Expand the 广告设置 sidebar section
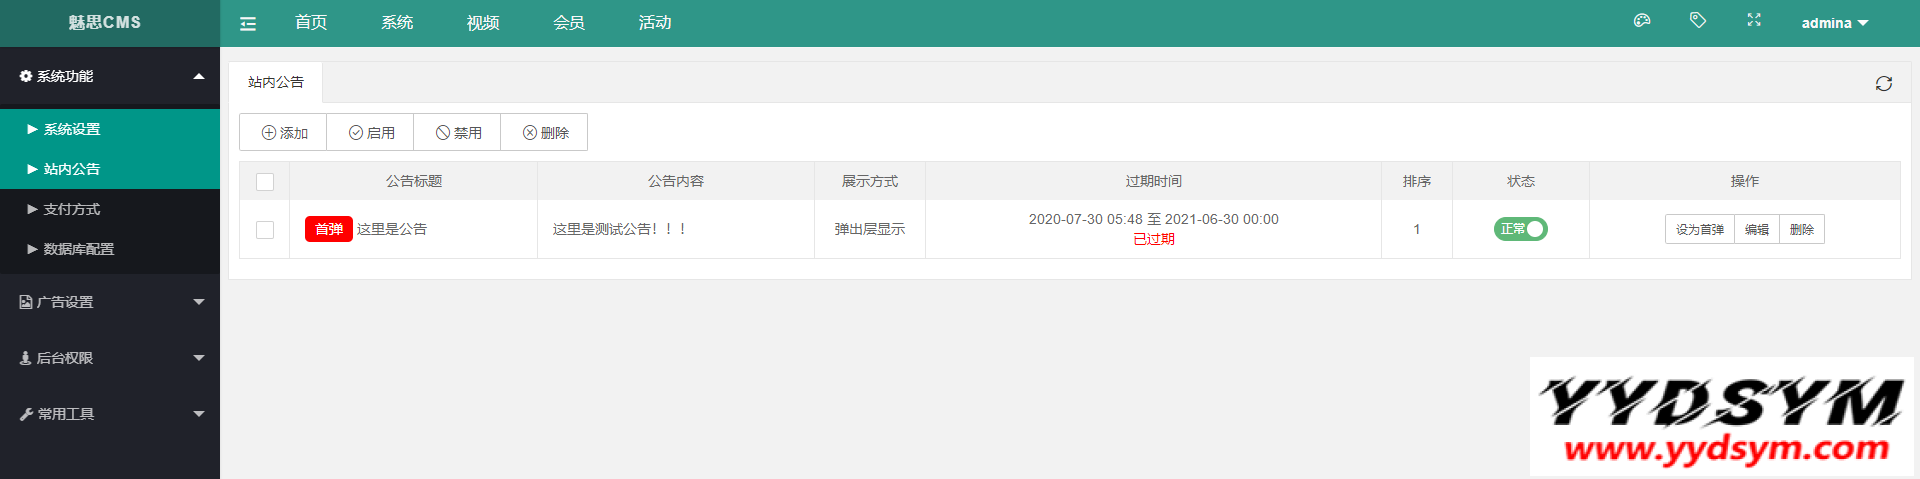The image size is (1920, 479). click(110, 302)
